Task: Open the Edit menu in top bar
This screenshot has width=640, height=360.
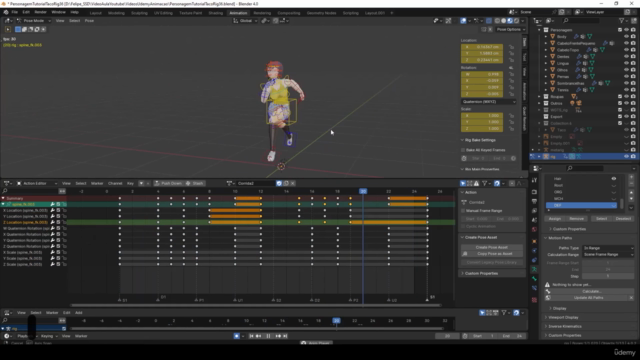Action: coord(26,12)
